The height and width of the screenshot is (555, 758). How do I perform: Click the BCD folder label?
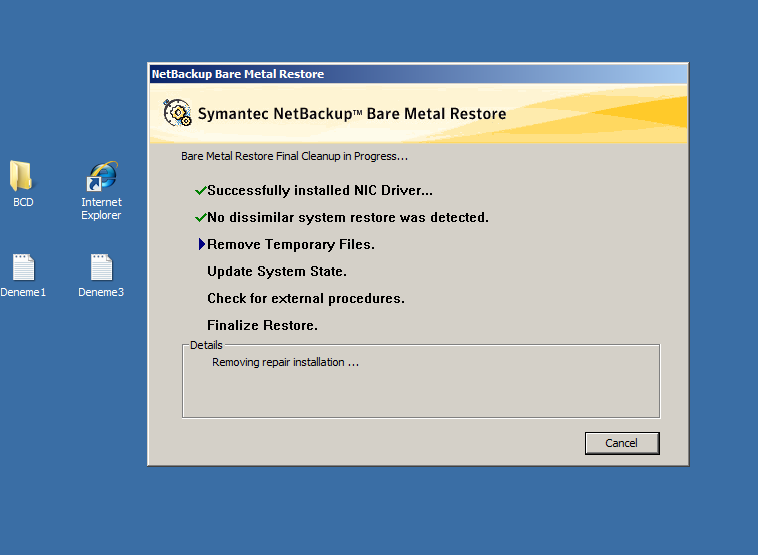(x=23, y=202)
